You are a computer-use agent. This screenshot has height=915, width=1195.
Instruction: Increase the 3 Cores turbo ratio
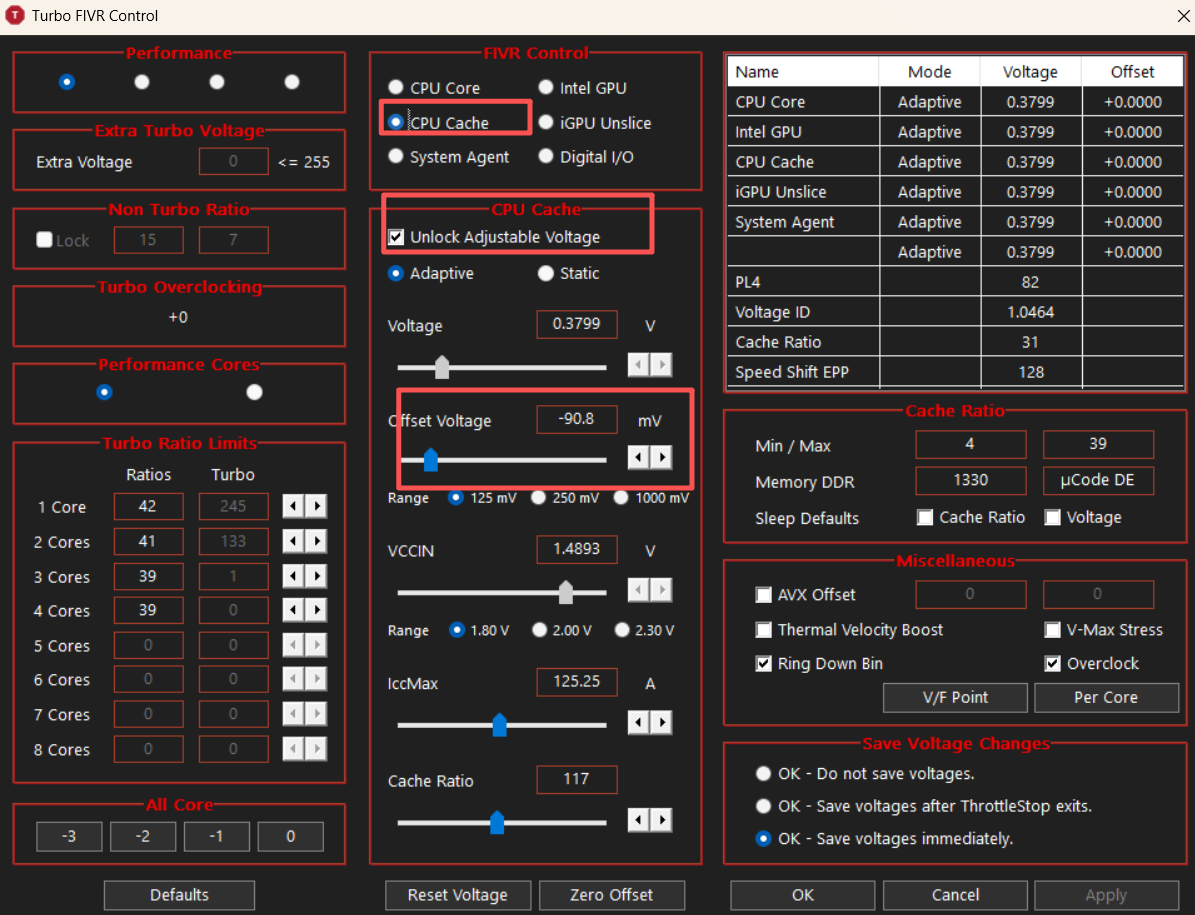316,576
